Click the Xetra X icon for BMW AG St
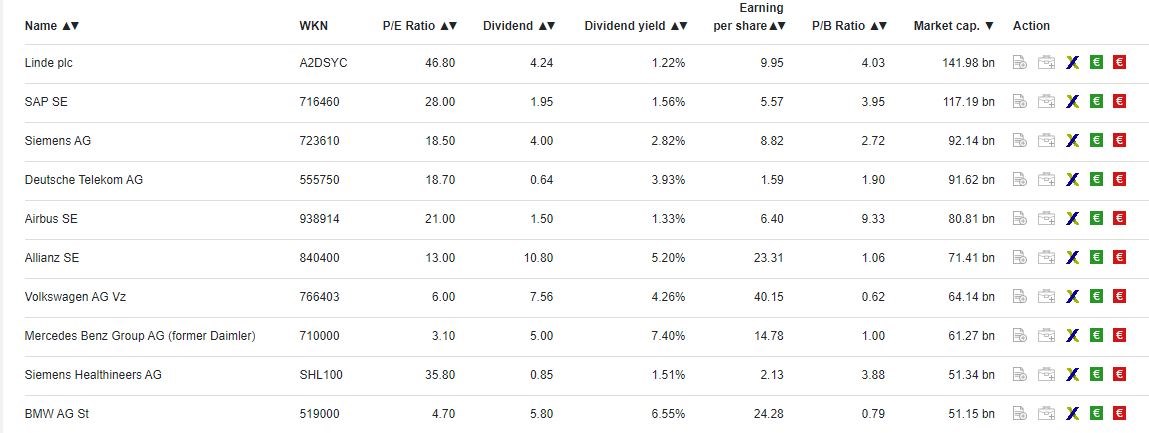1149x433 pixels. (x=1072, y=414)
